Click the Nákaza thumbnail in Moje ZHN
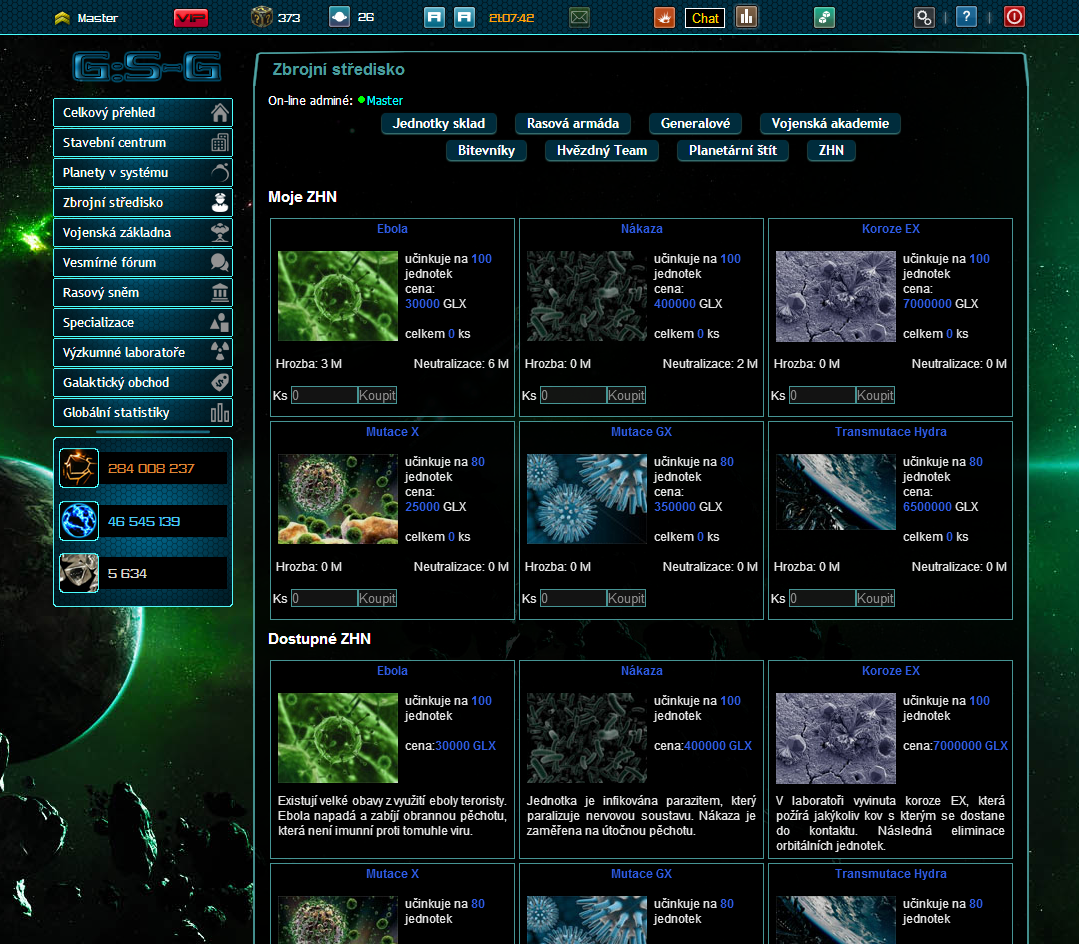This screenshot has height=944, width=1079. coord(587,296)
